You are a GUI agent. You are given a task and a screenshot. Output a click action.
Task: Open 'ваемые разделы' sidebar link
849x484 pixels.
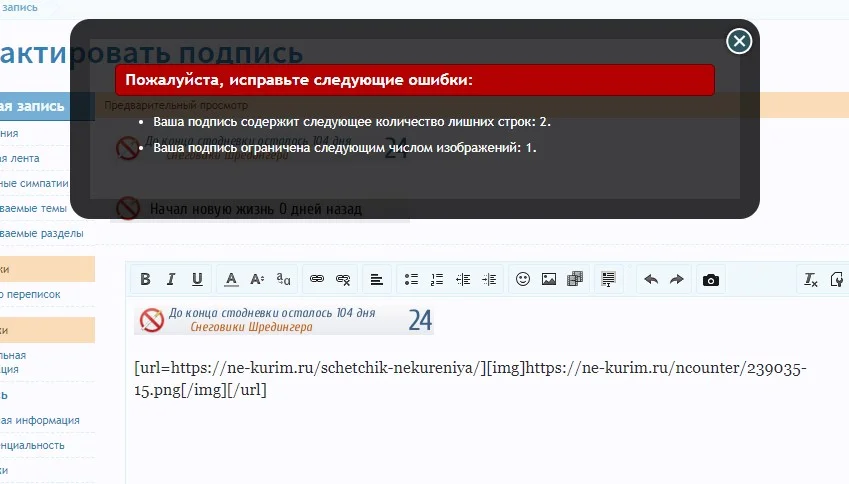[x=42, y=233]
